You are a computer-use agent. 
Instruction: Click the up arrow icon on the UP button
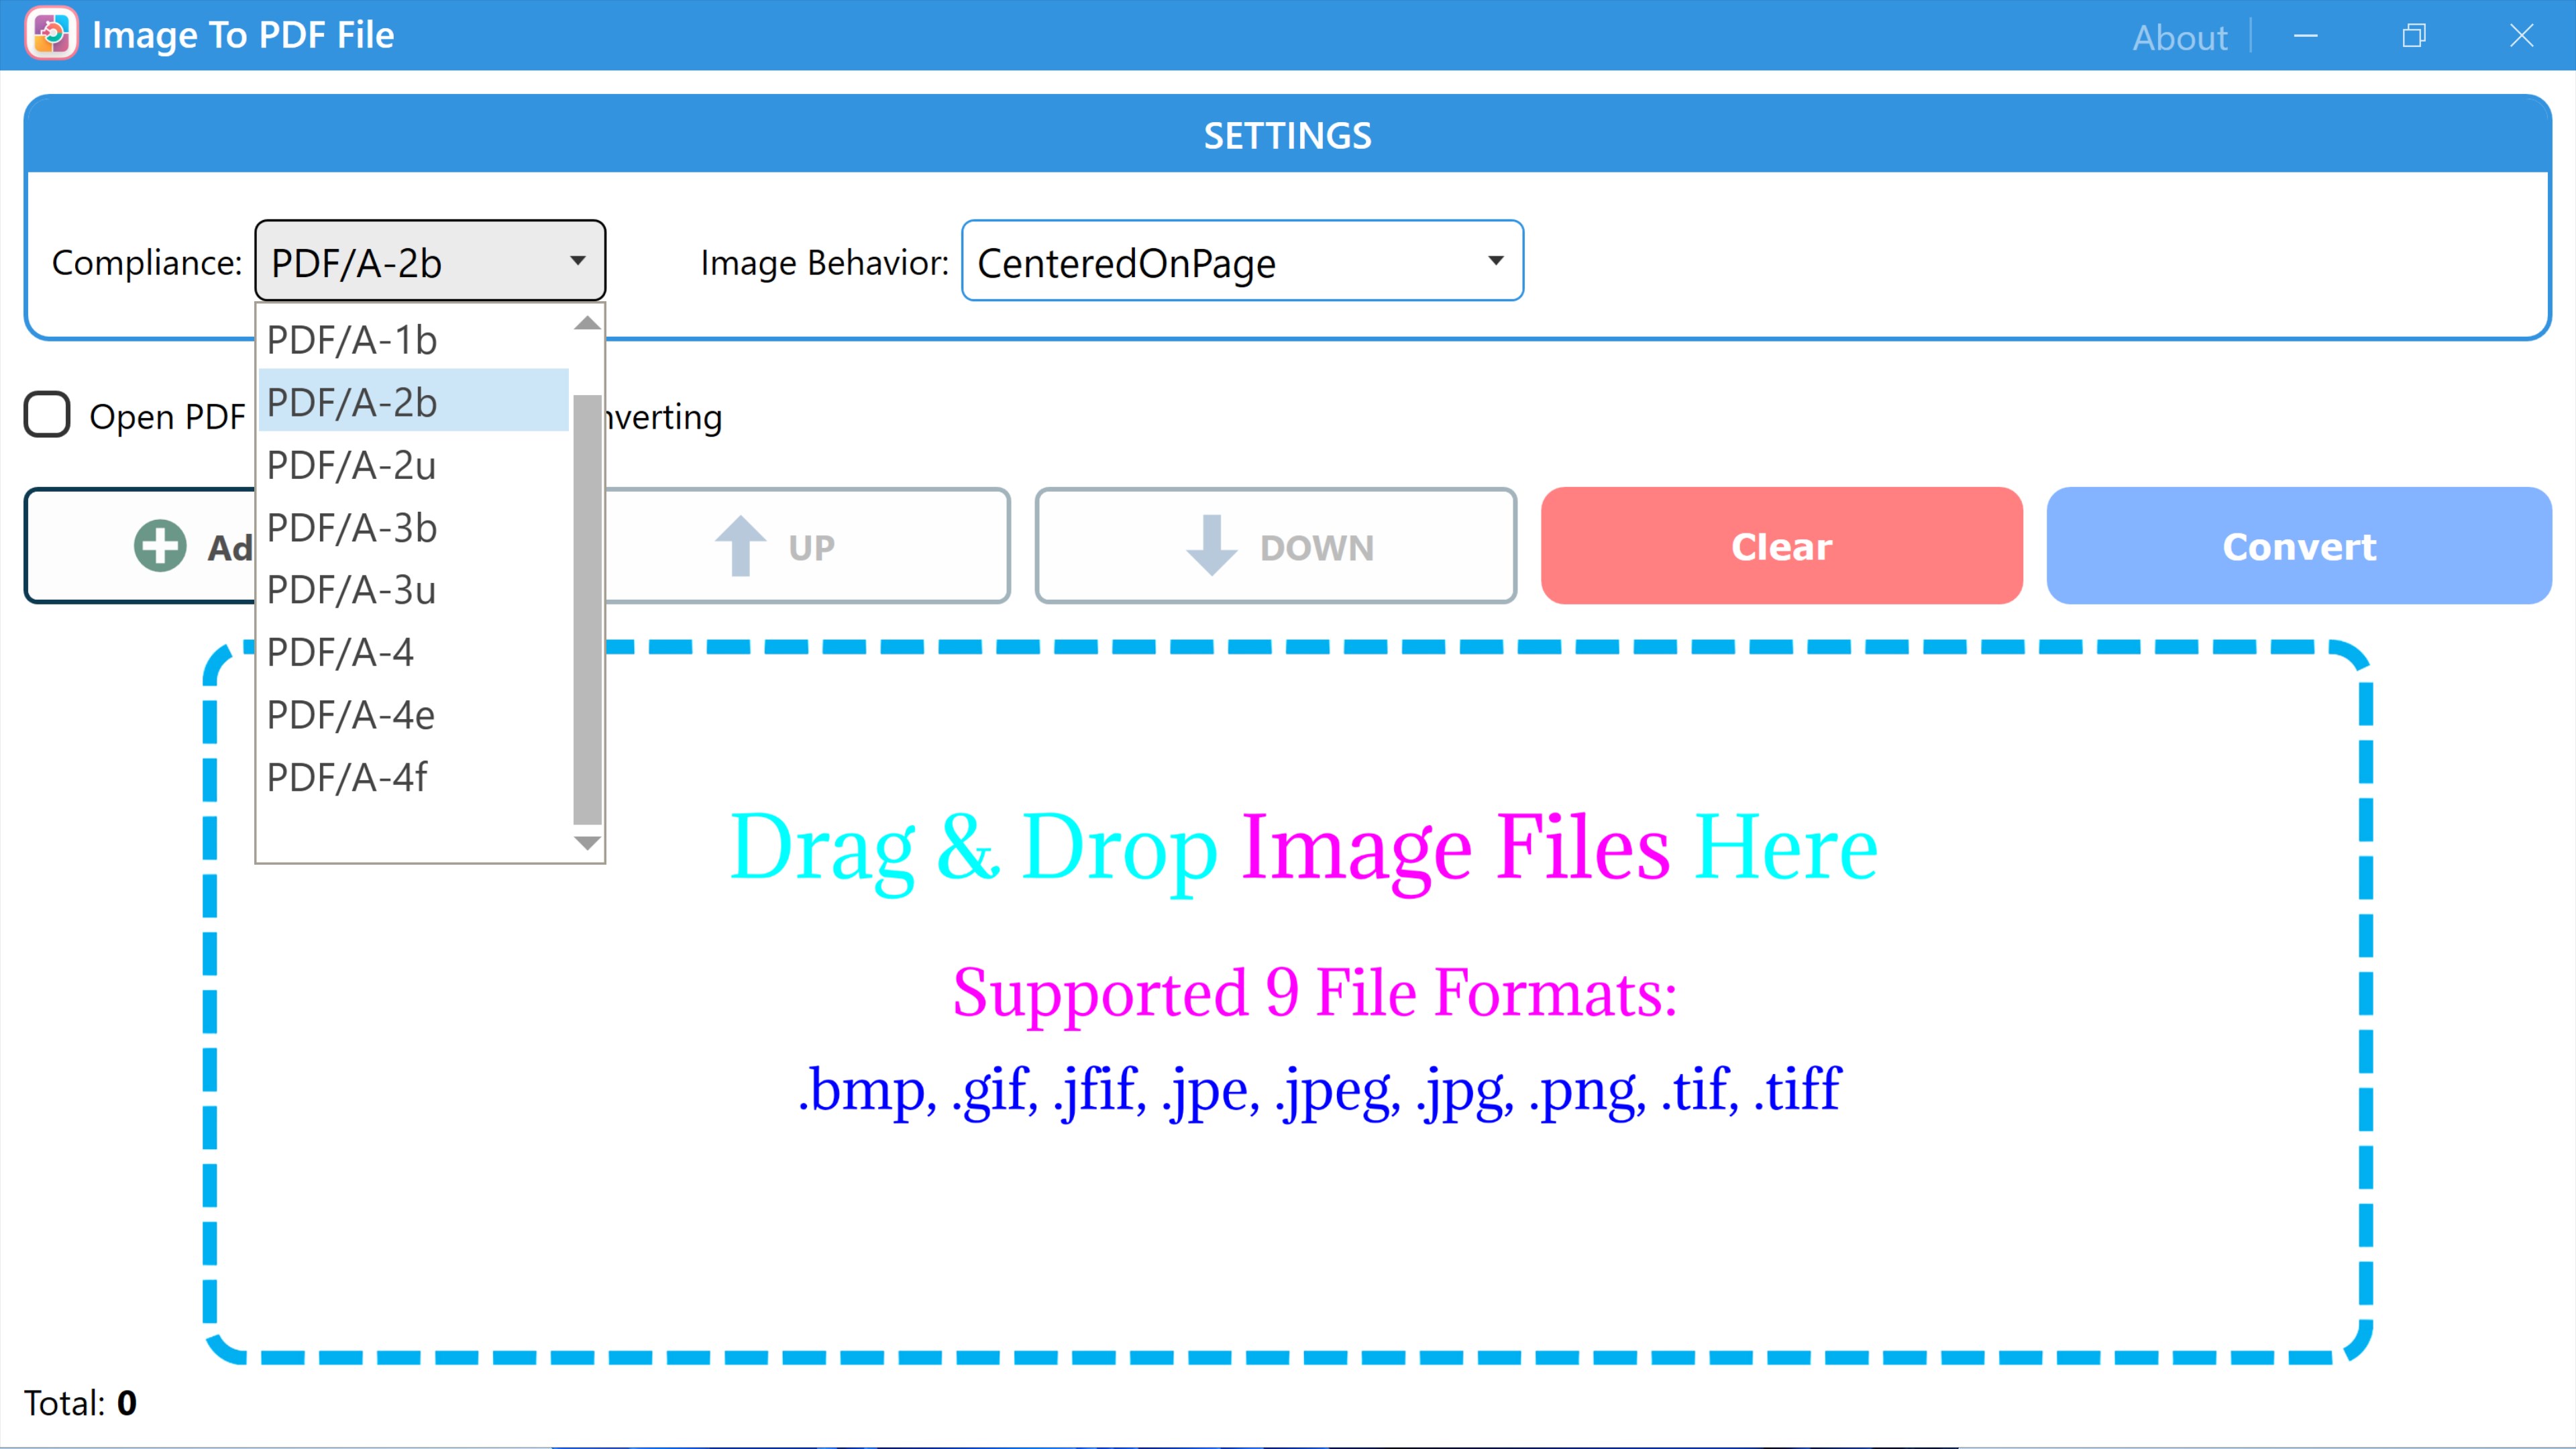pyautogui.click(x=740, y=545)
